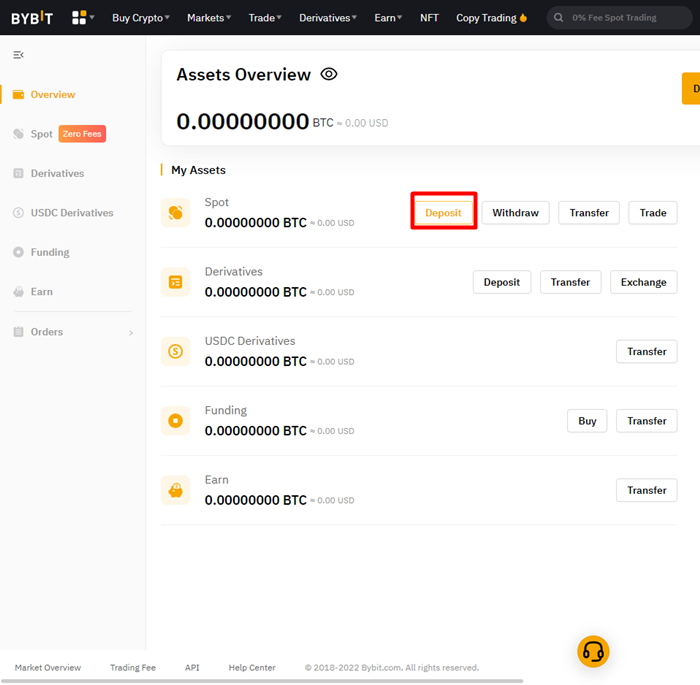Click the Derivatives asset row icon
The image size is (700, 685).
click(x=175, y=282)
